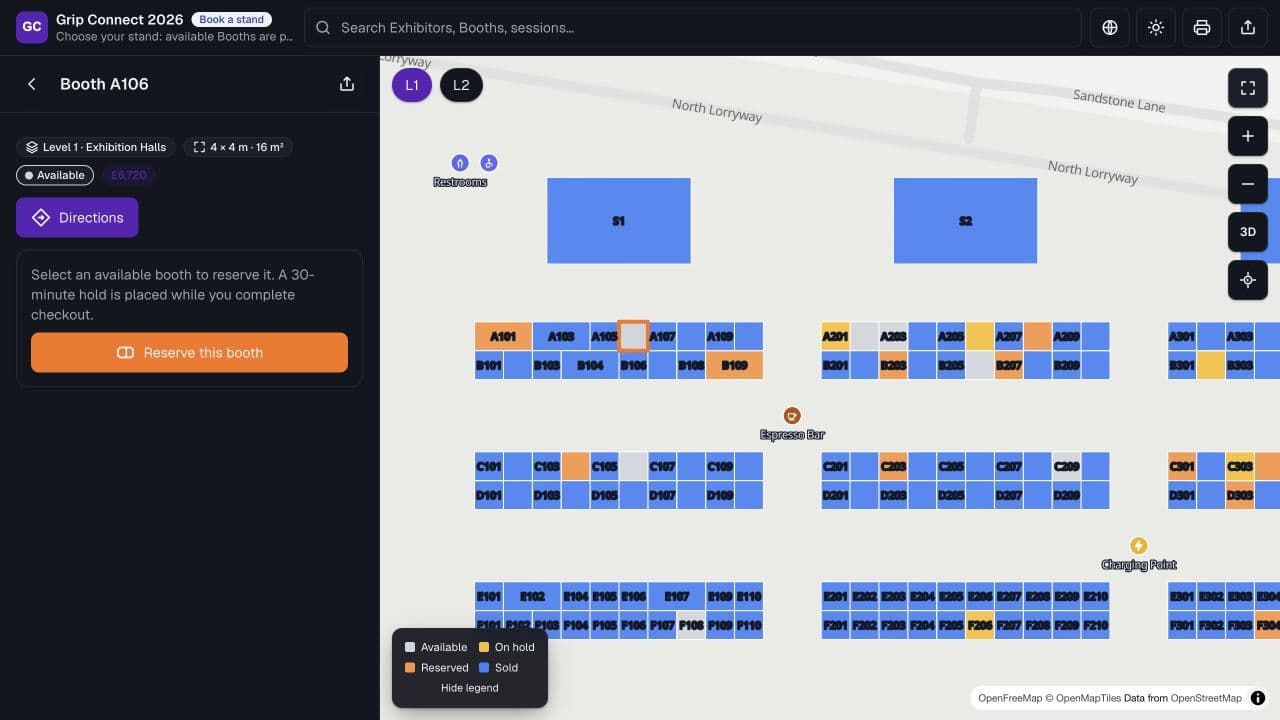This screenshot has height=720, width=1280.
Task: Click the Level 1 · Exhibition Halls chip
Action: point(95,147)
